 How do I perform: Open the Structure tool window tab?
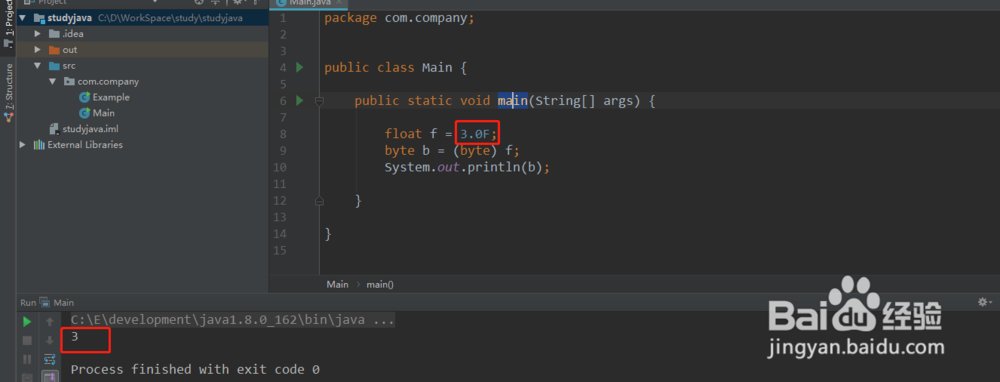point(8,92)
